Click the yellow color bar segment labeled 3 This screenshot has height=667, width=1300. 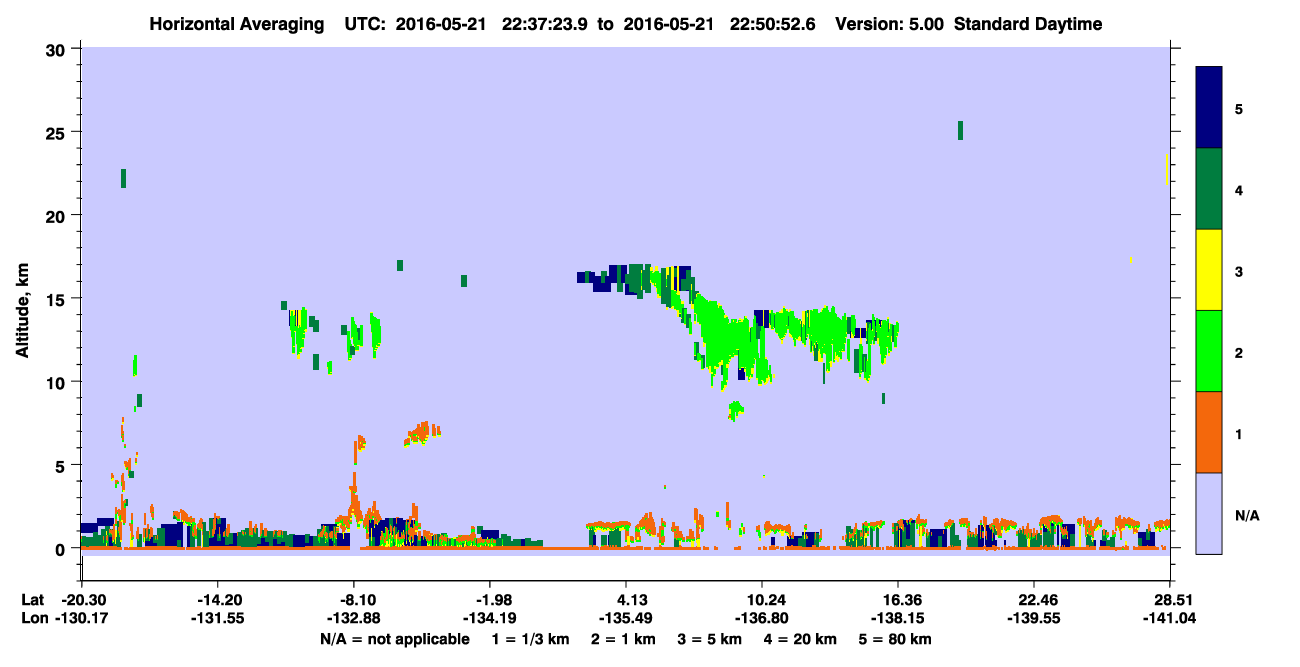click(1209, 270)
